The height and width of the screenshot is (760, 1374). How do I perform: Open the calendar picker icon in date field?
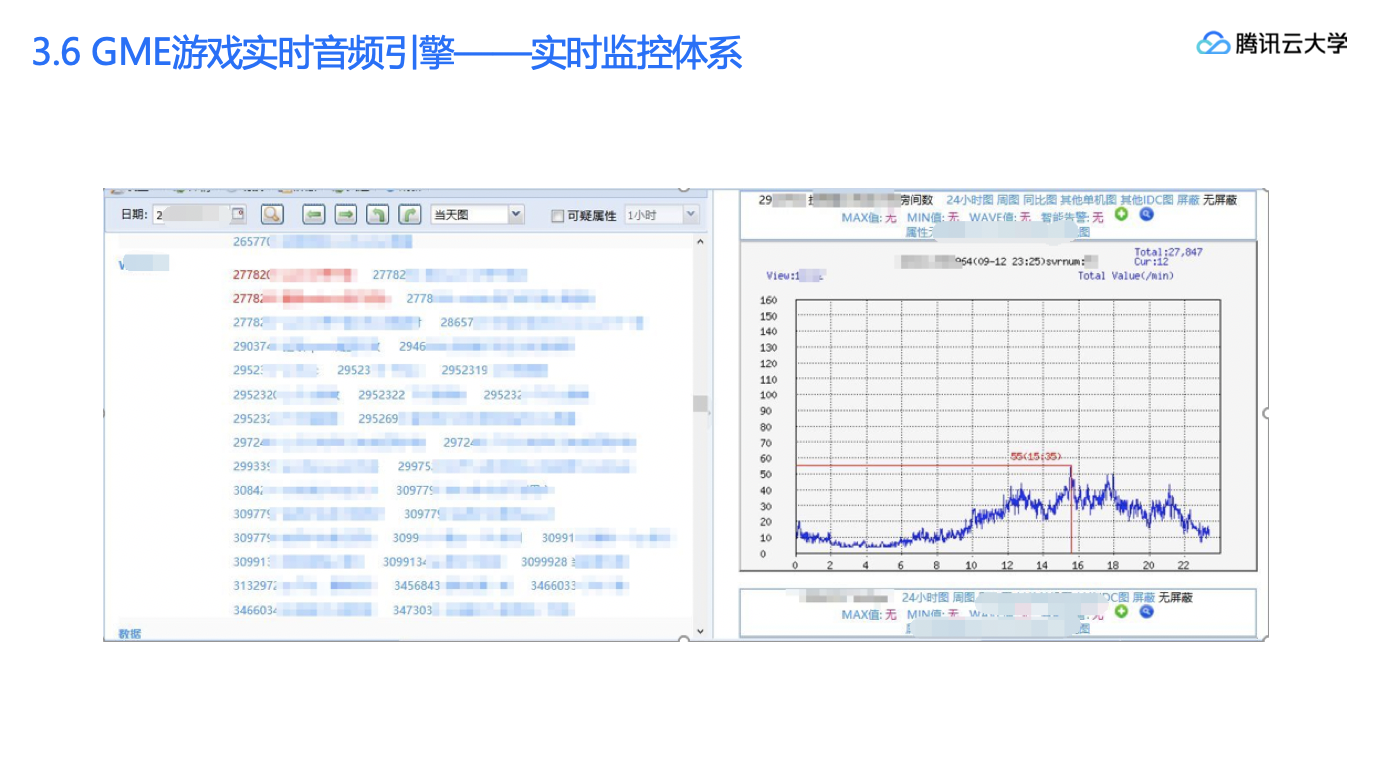click(237, 214)
